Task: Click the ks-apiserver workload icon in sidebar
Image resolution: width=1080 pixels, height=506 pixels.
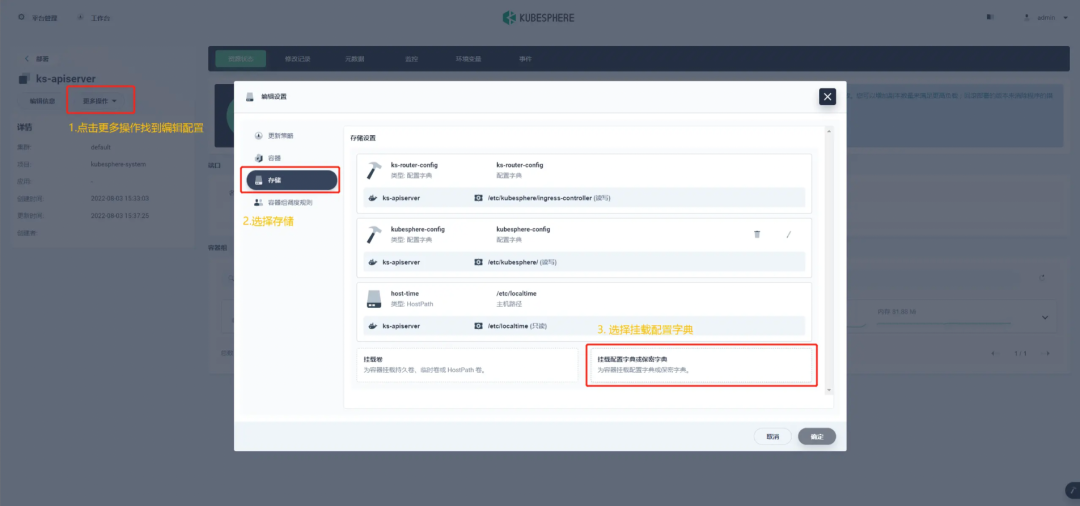Action: 25,79
